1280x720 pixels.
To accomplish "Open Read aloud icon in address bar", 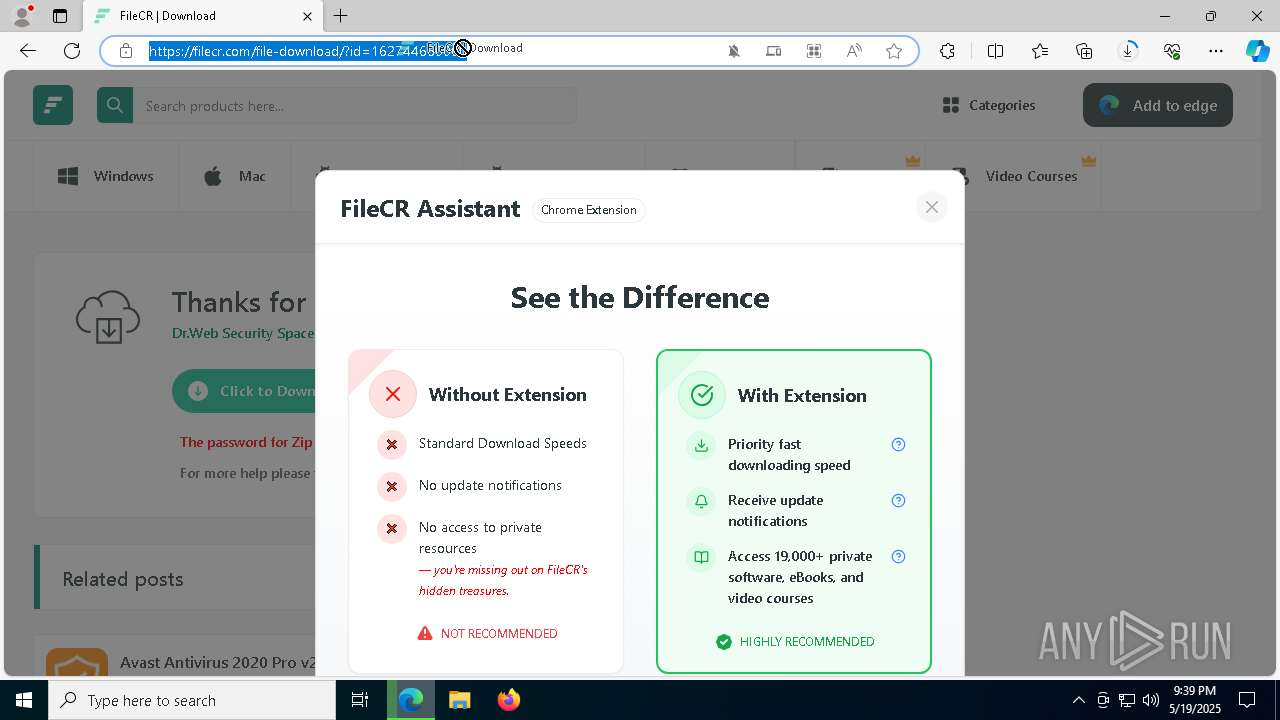I will pyautogui.click(x=854, y=51).
